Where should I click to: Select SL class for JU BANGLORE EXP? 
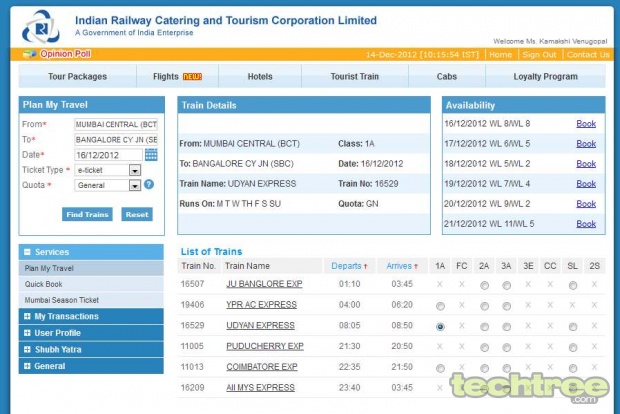coord(573,285)
